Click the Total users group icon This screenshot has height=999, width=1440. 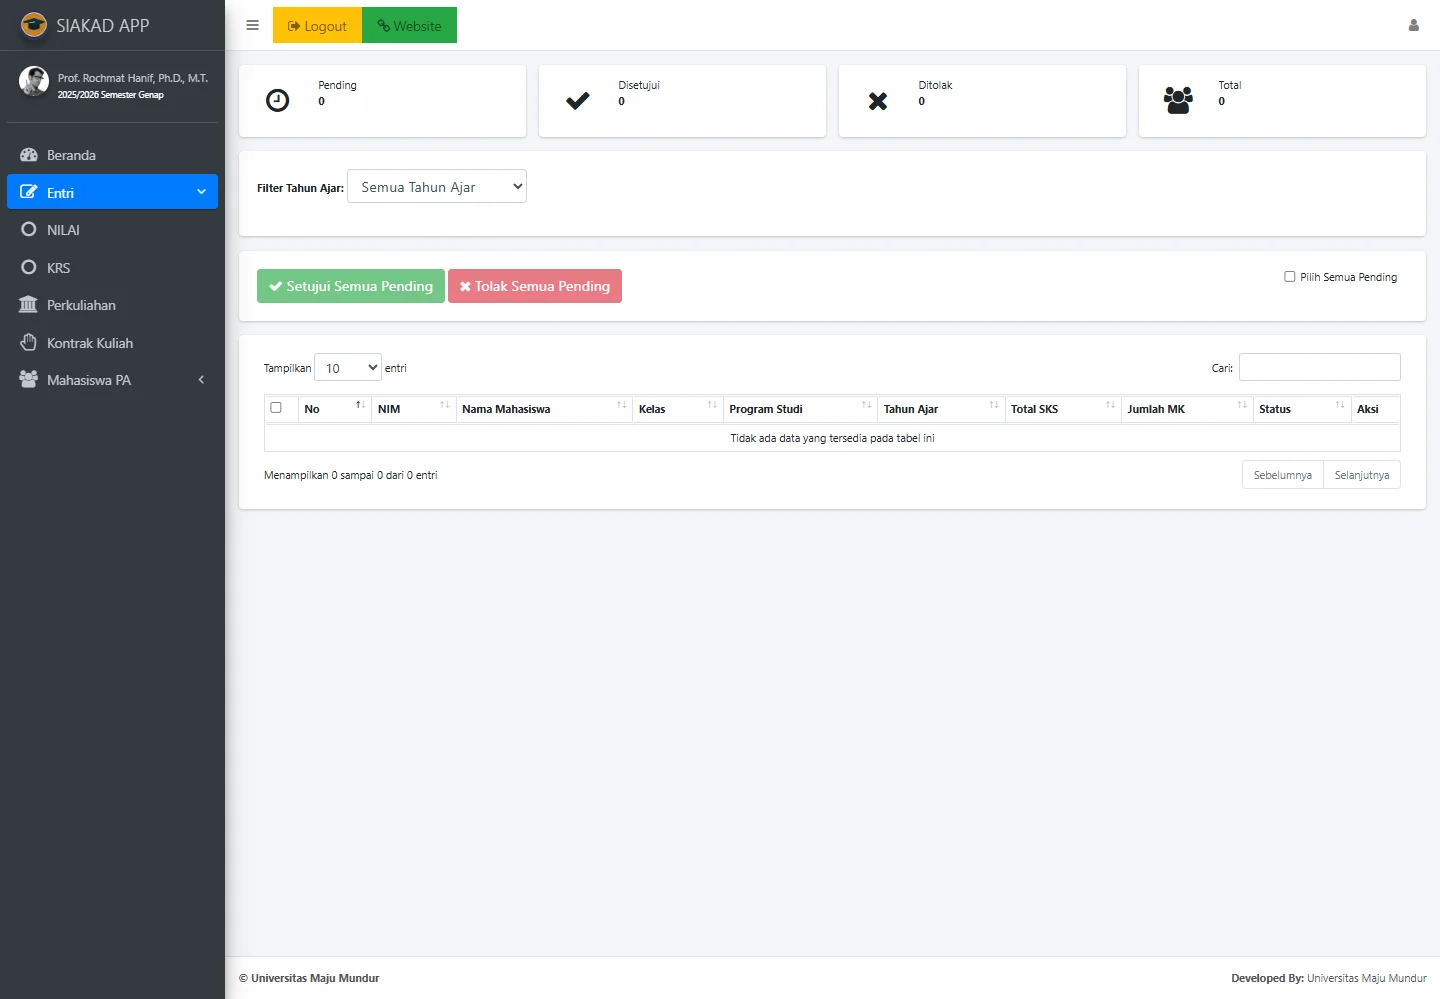coord(1178,100)
